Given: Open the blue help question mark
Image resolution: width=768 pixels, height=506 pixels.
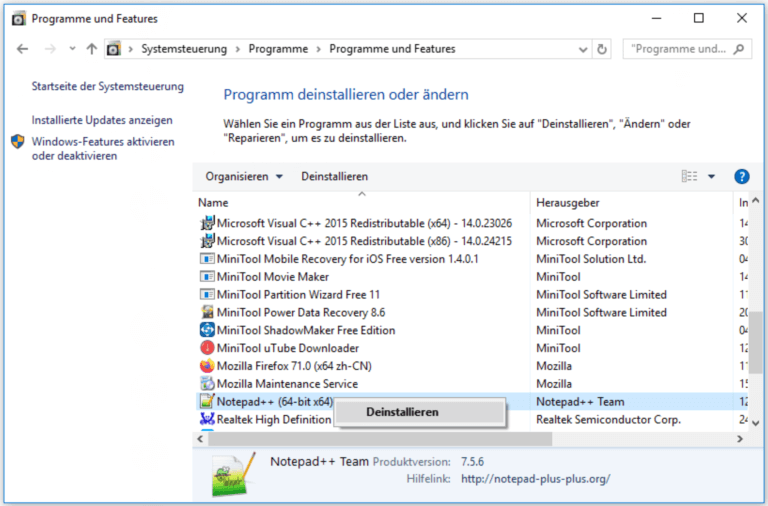Looking at the screenshot, I should (x=742, y=176).
